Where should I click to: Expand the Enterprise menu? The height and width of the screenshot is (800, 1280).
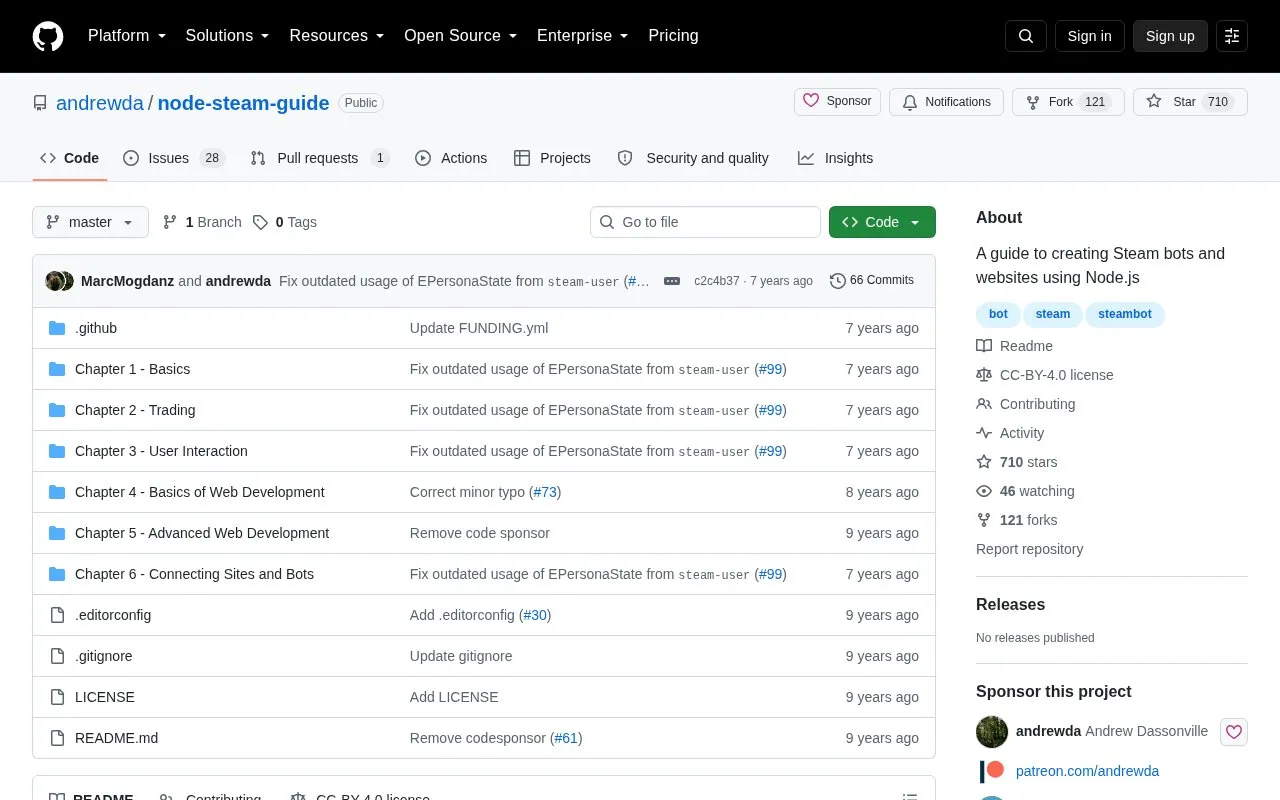(583, 36)
